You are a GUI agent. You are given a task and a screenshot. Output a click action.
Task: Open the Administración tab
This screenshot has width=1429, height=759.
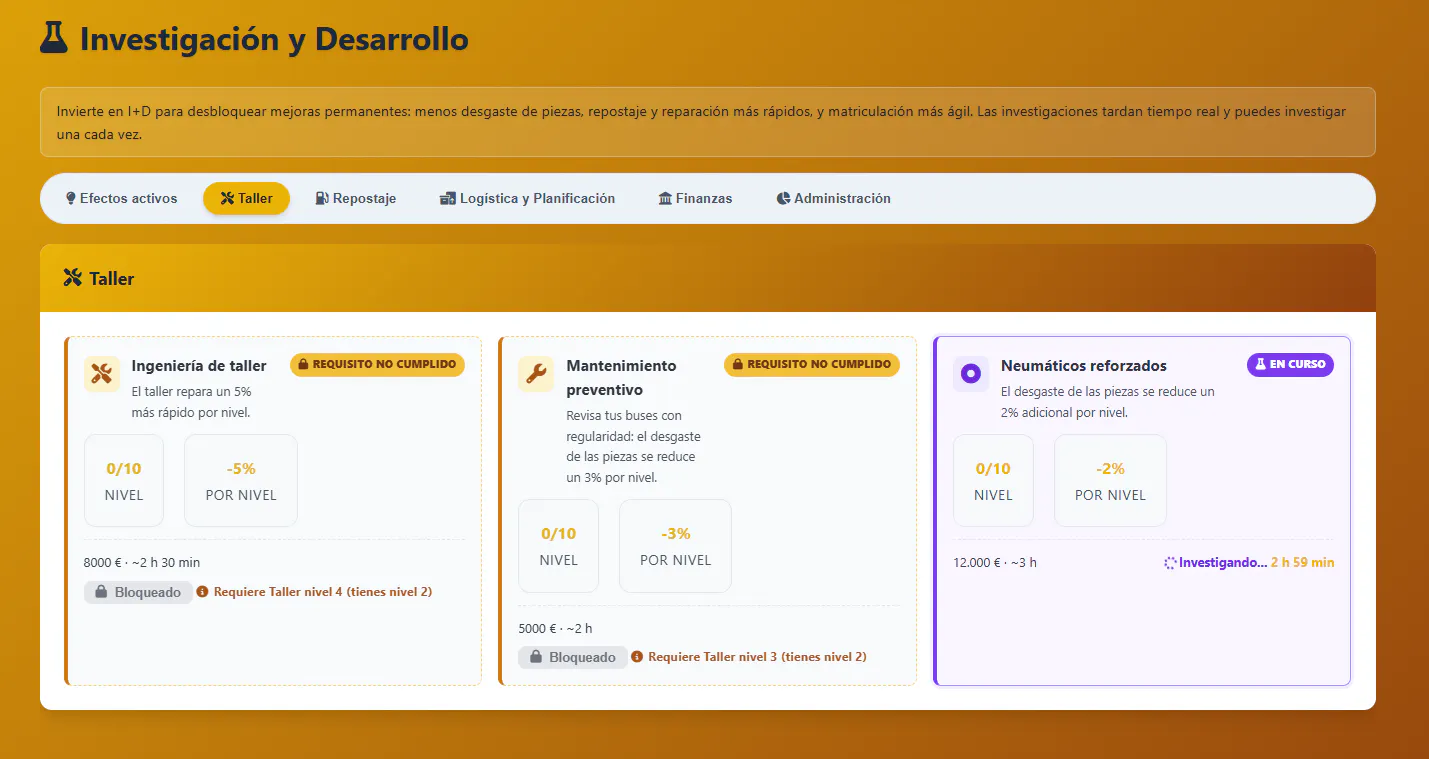pyautogui.click(x=833, y=198)
